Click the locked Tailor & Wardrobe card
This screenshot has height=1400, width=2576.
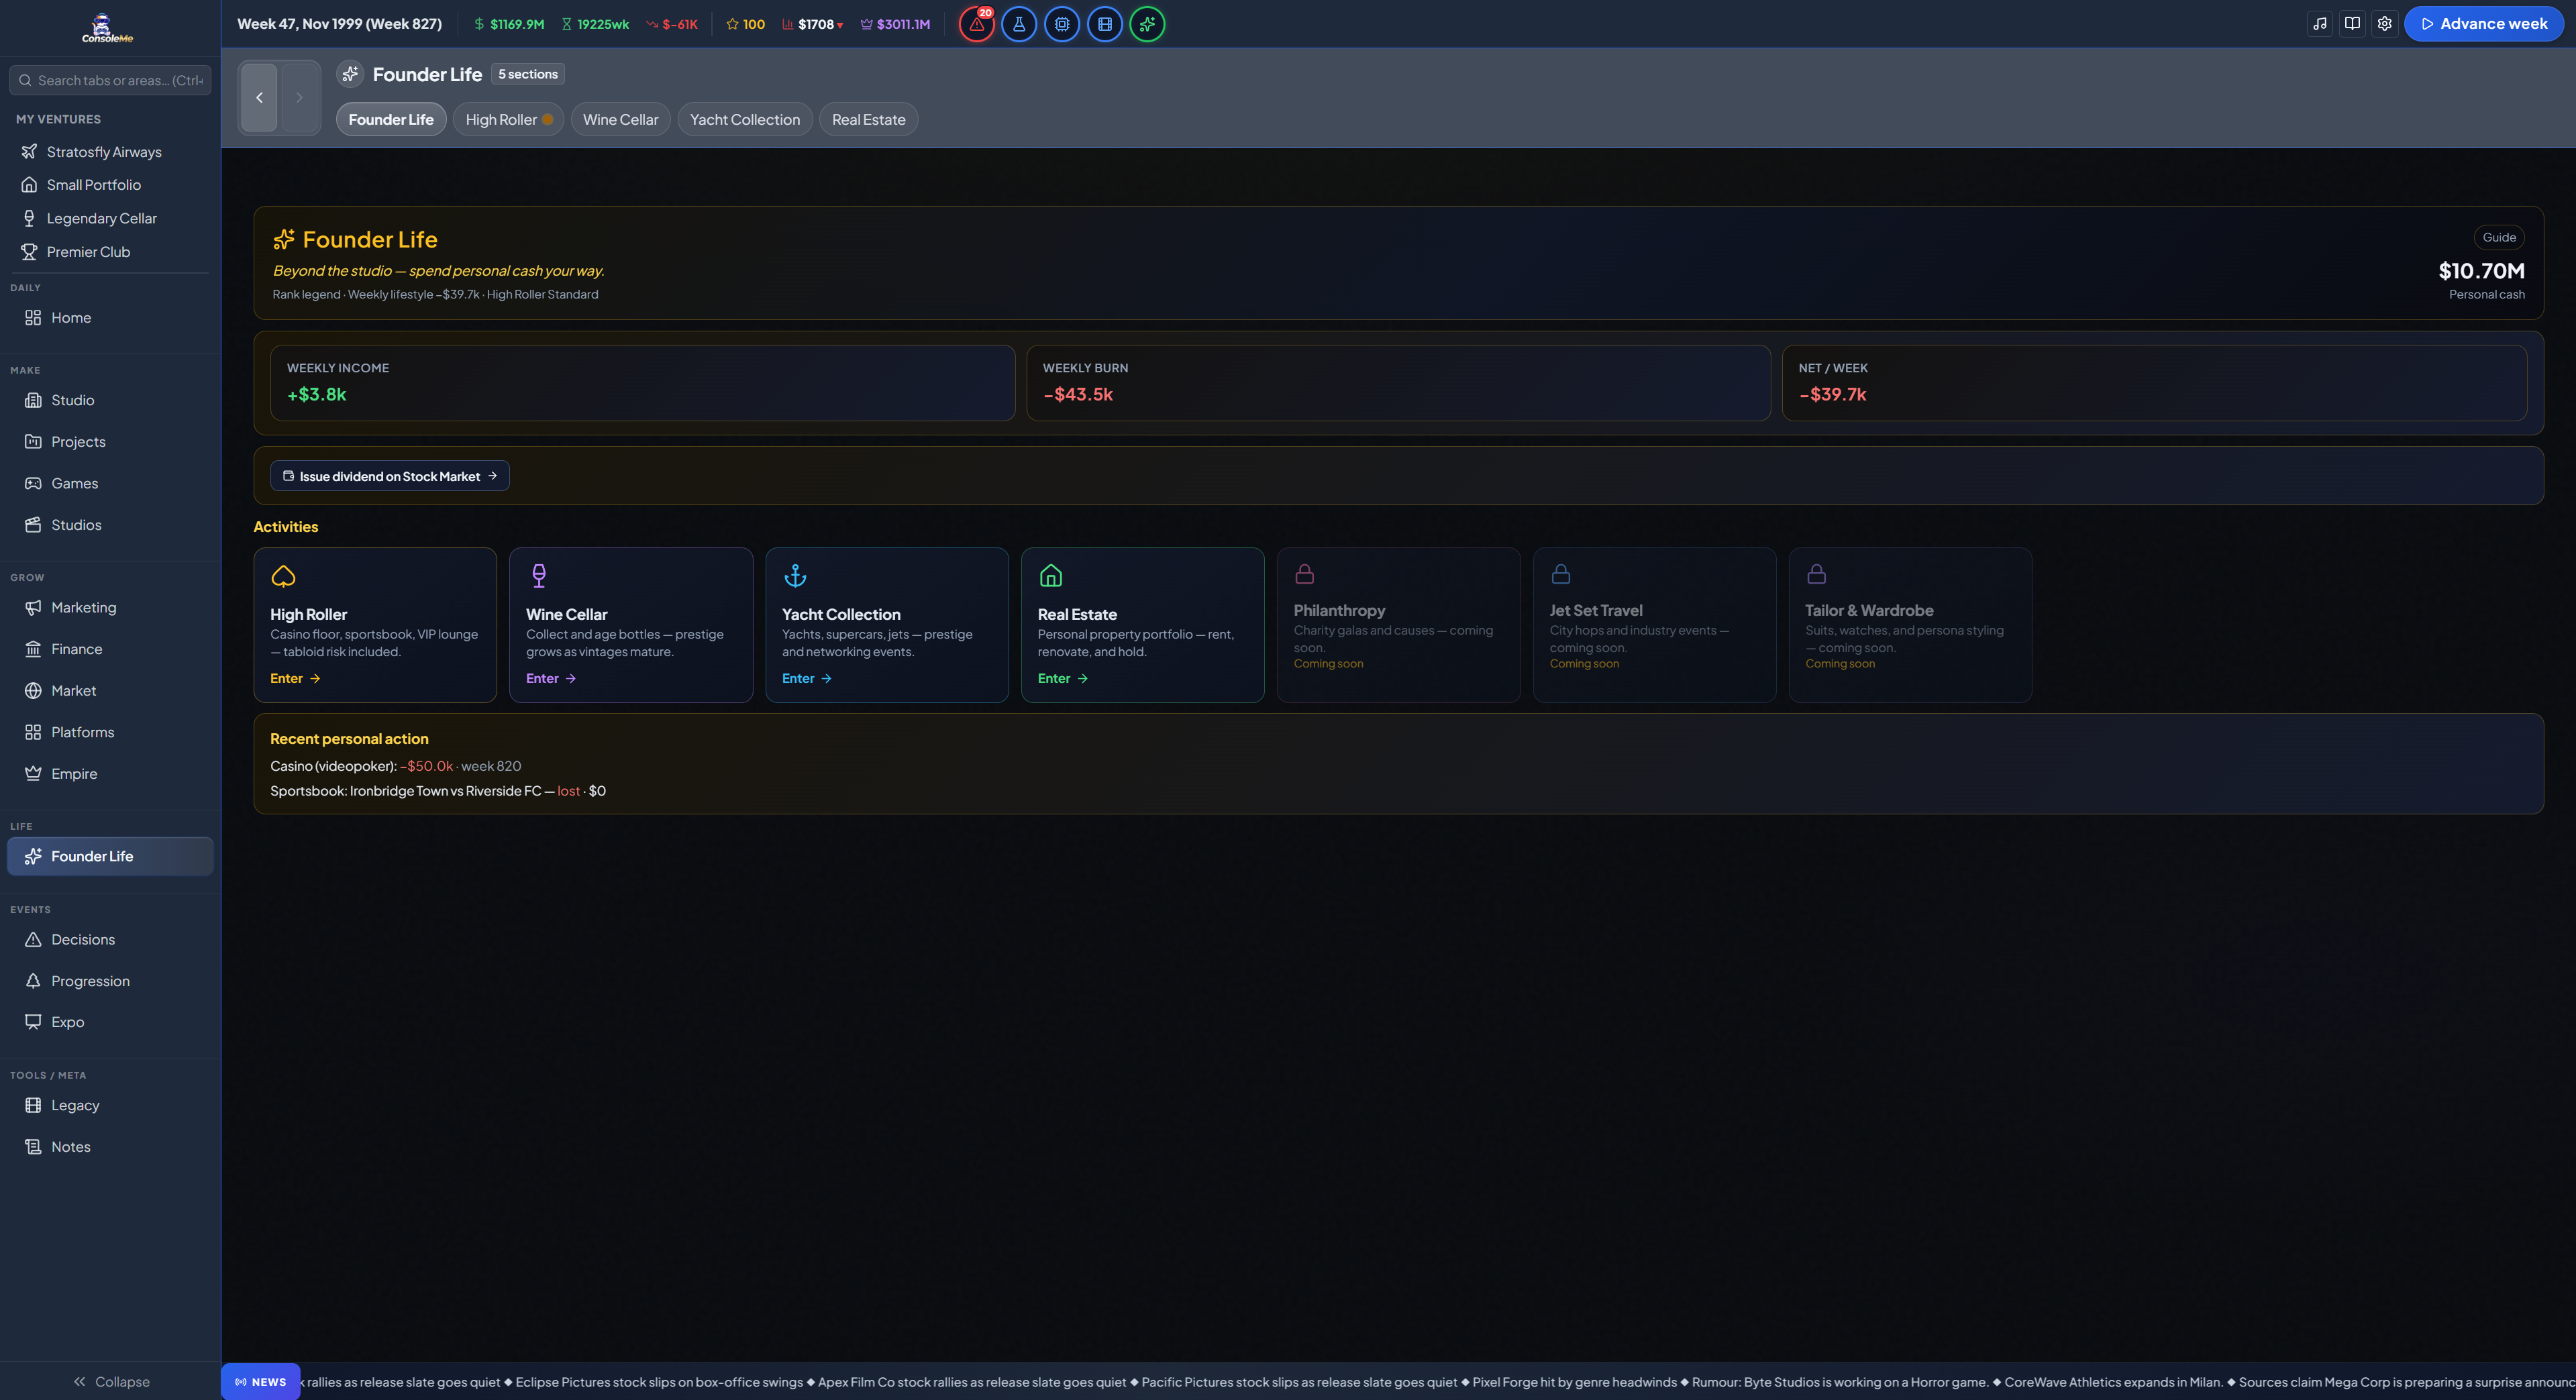(1910, 625)
